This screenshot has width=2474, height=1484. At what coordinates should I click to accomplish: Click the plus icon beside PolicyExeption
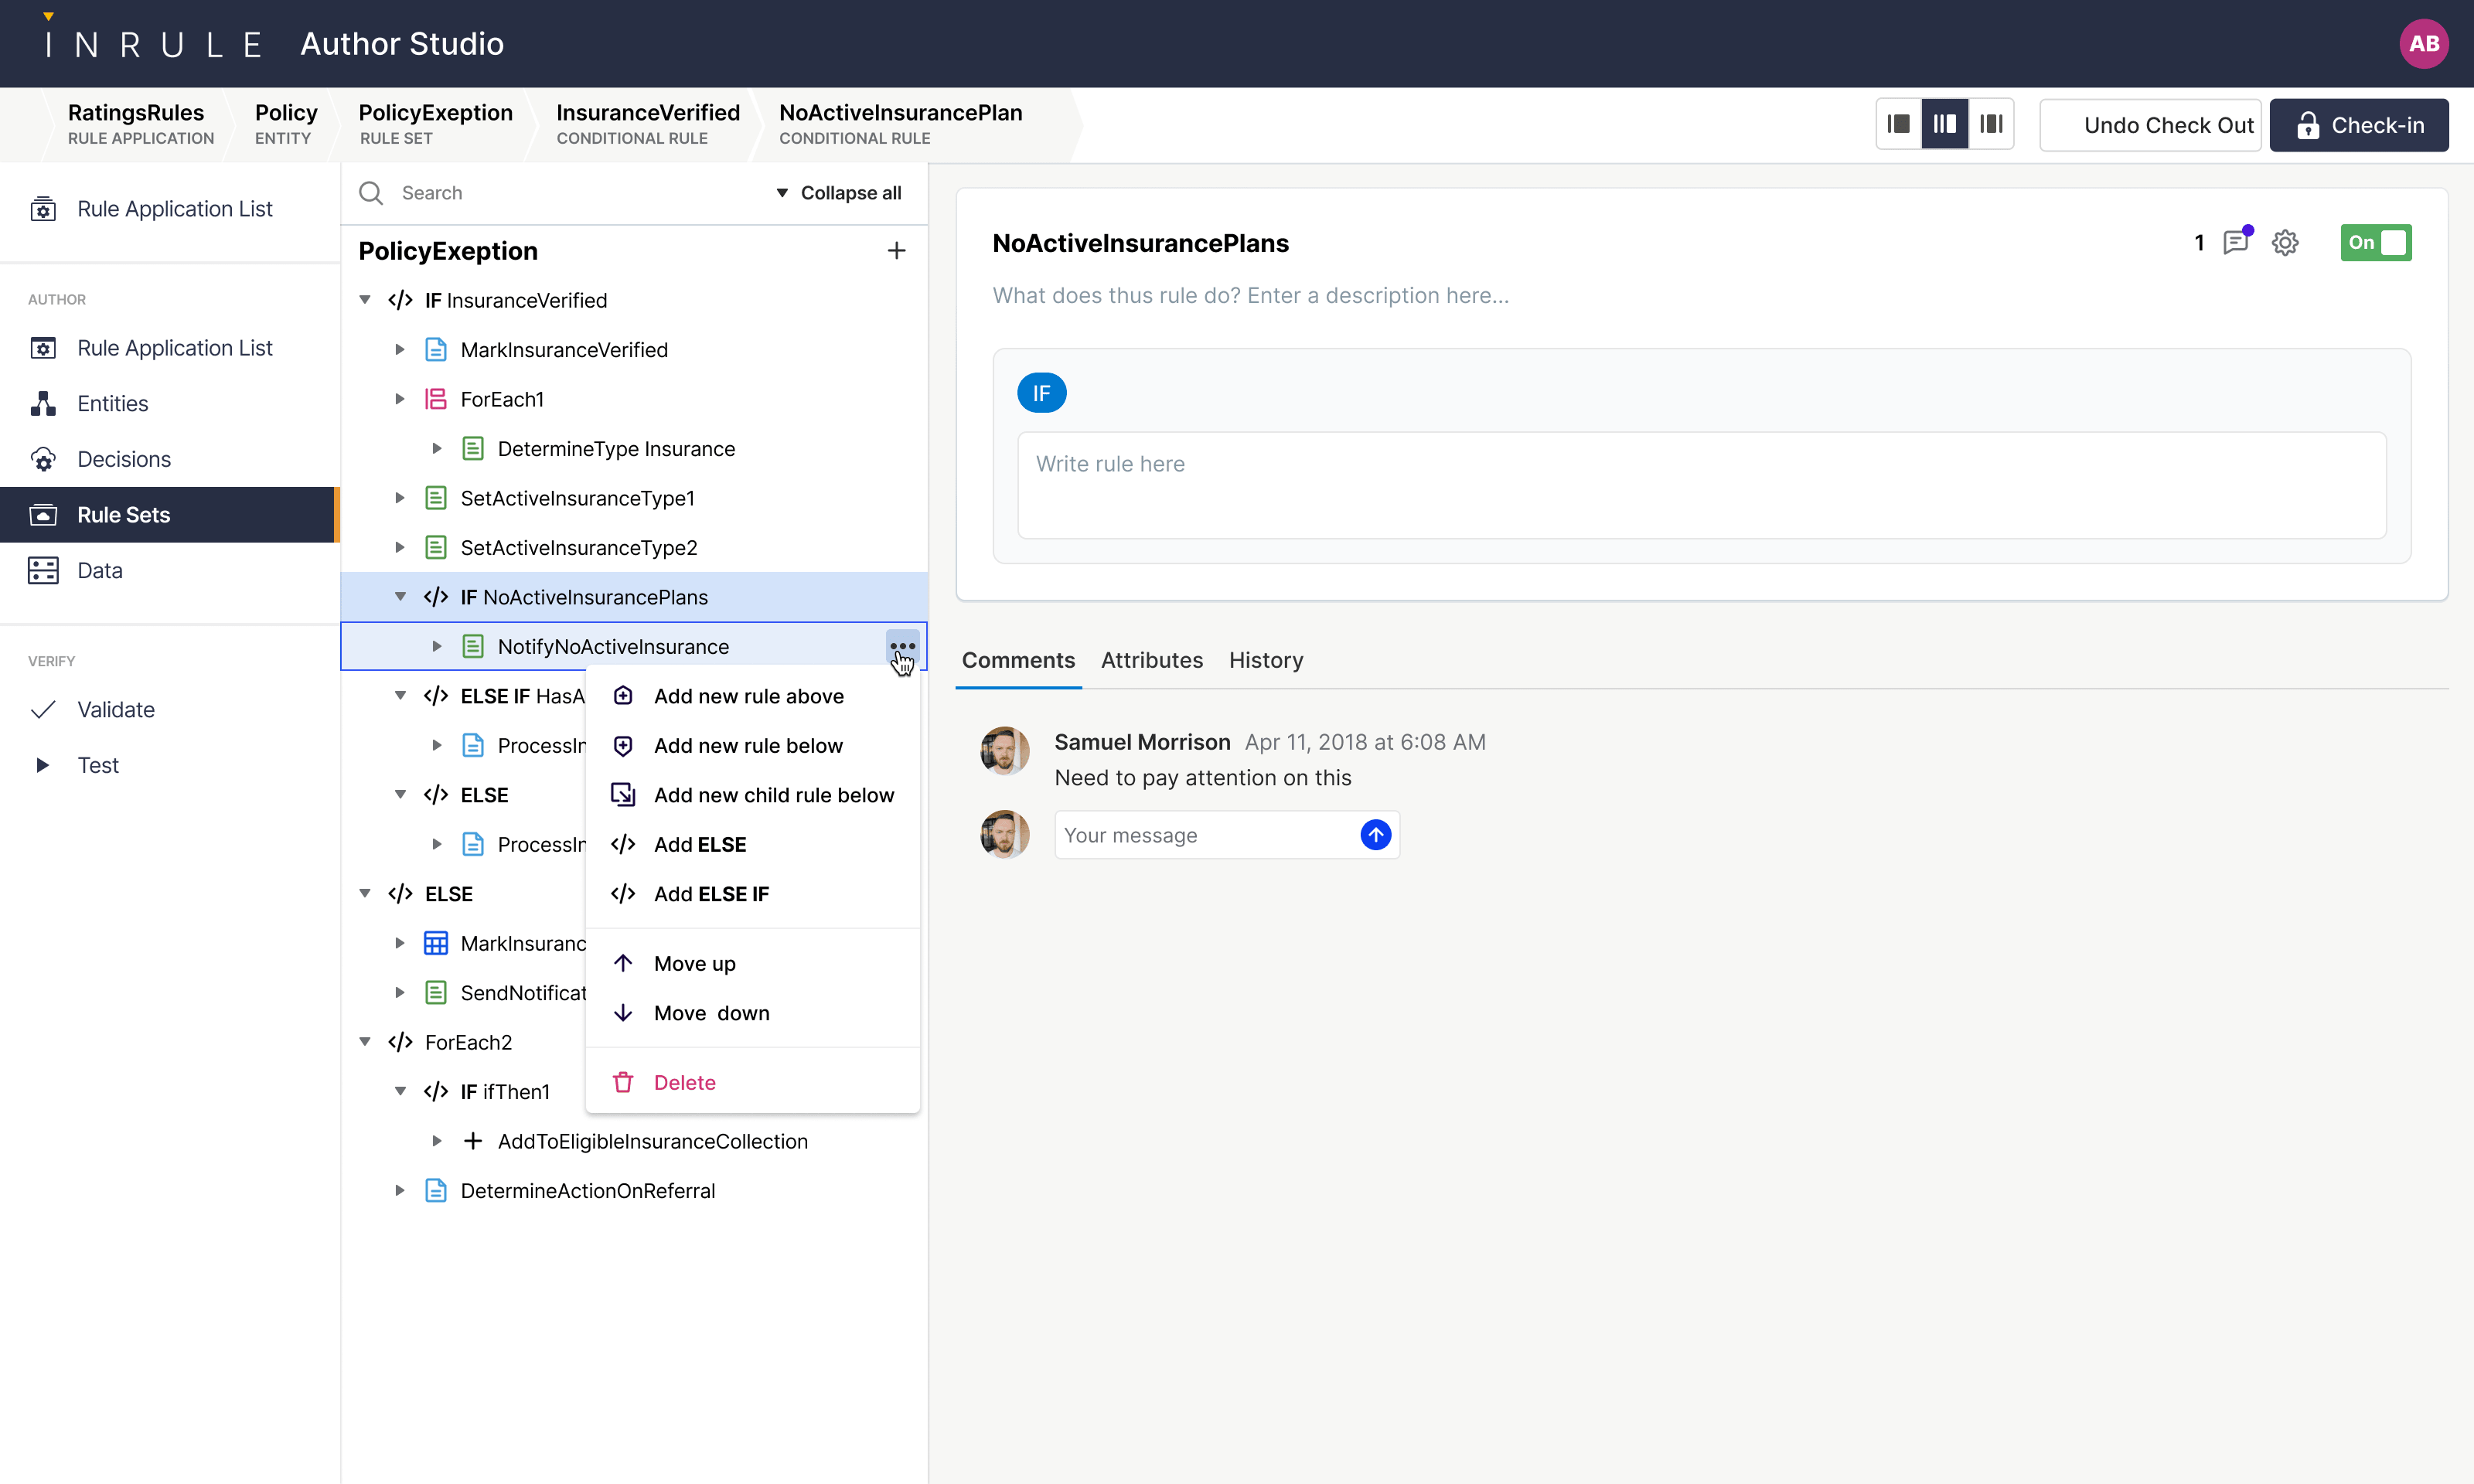coord(896,251)
